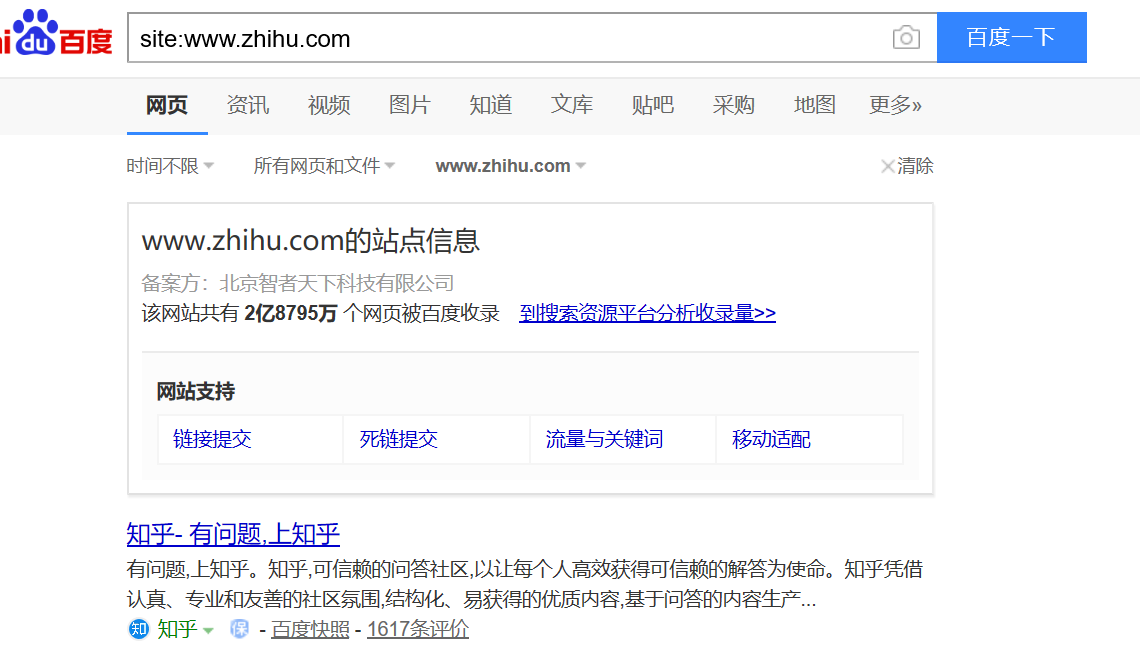Open the 百度快照 cached link
Screen dimensions: 1140x659
pyautogui.click(x=310, y=629)
